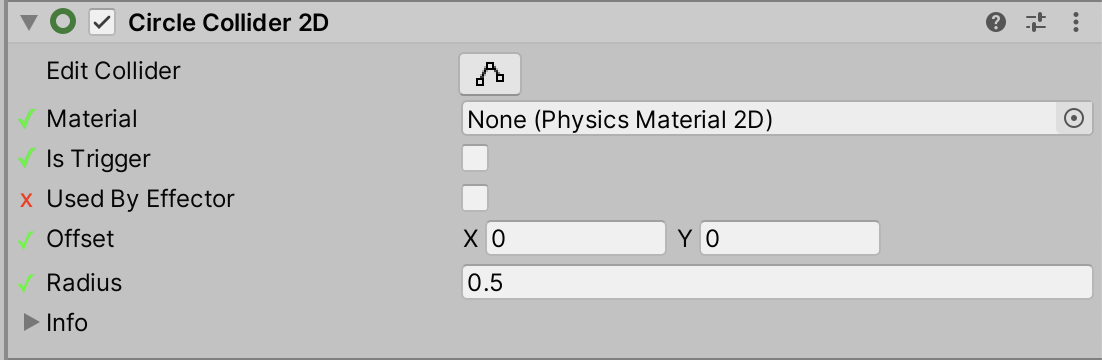Image resolution: width=1102 pixels, height=360 pixels.
Task: Click the Radius value field
Action: tap(777, 282)
